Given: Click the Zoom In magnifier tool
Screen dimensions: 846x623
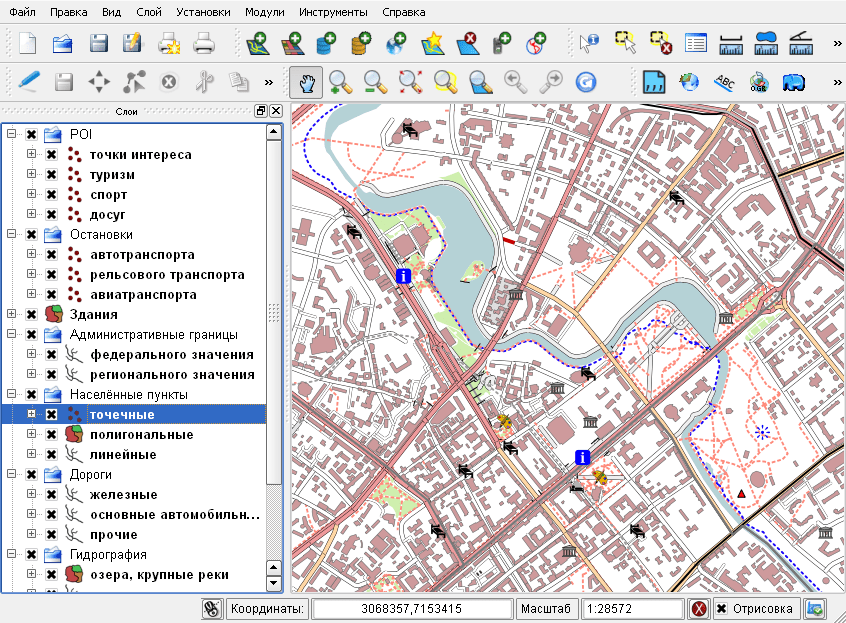Looking at the screenshot, I should click(341, 82).
